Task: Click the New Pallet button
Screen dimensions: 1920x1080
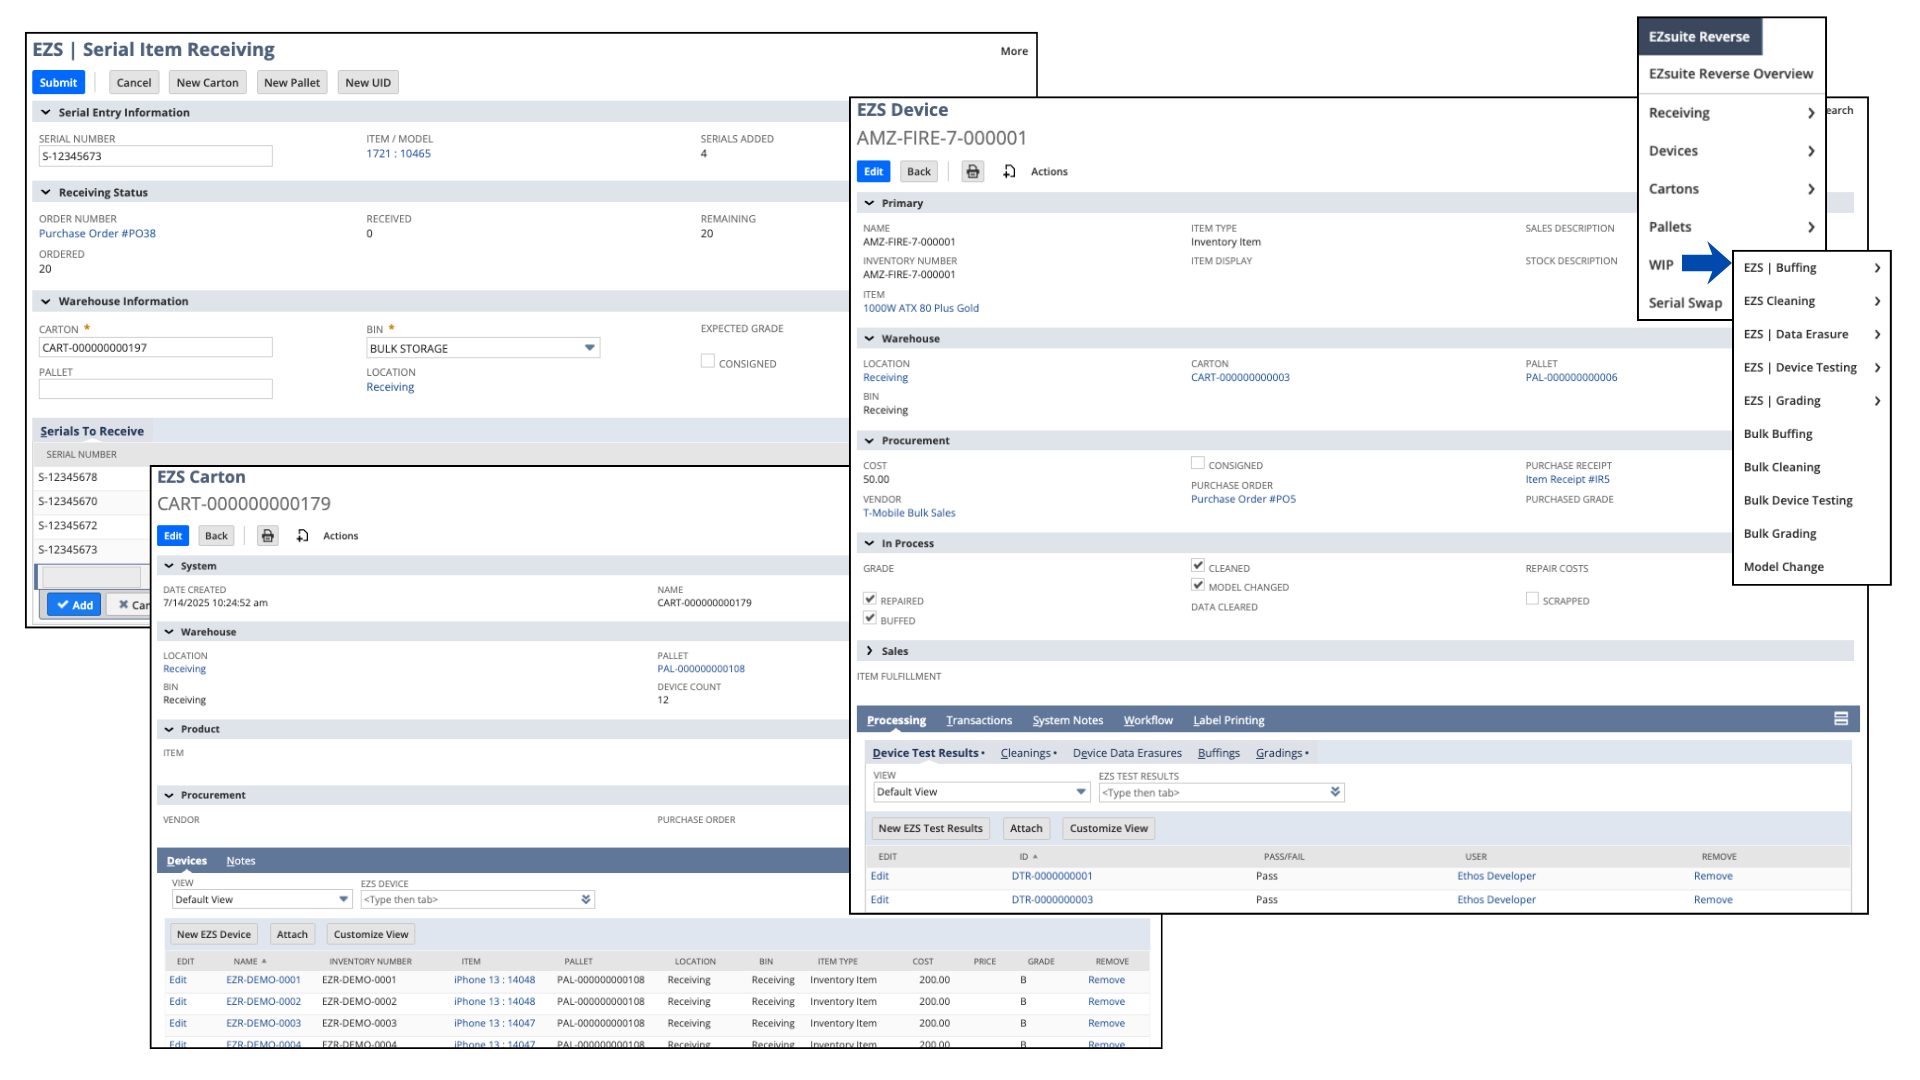Action: click(291, 83)
